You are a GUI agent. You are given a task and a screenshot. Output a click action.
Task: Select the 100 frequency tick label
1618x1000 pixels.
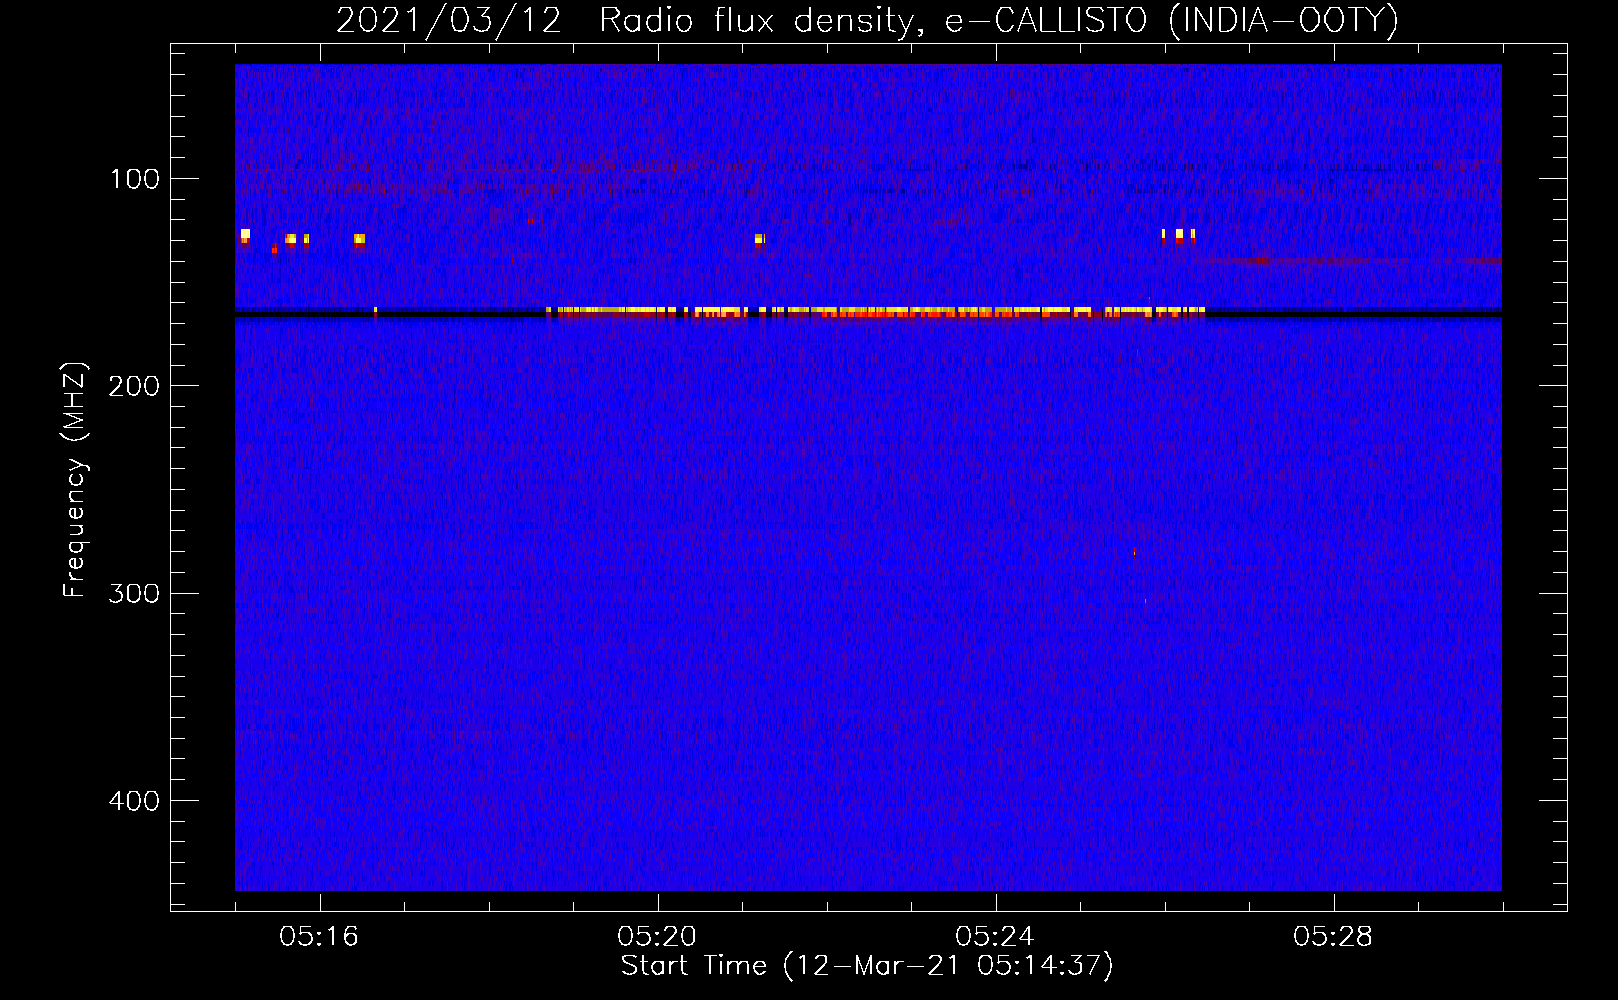click(x=135, y=179)
